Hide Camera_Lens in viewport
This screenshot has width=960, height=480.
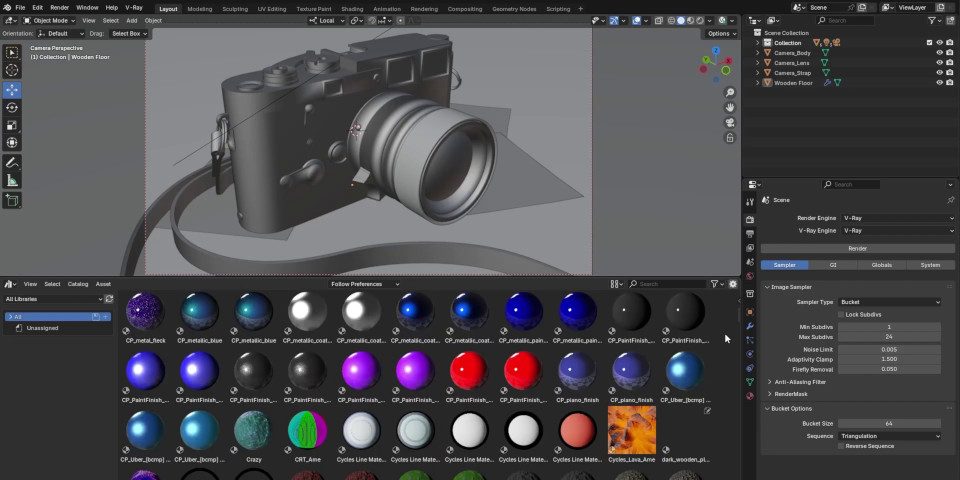pos(939,62)
